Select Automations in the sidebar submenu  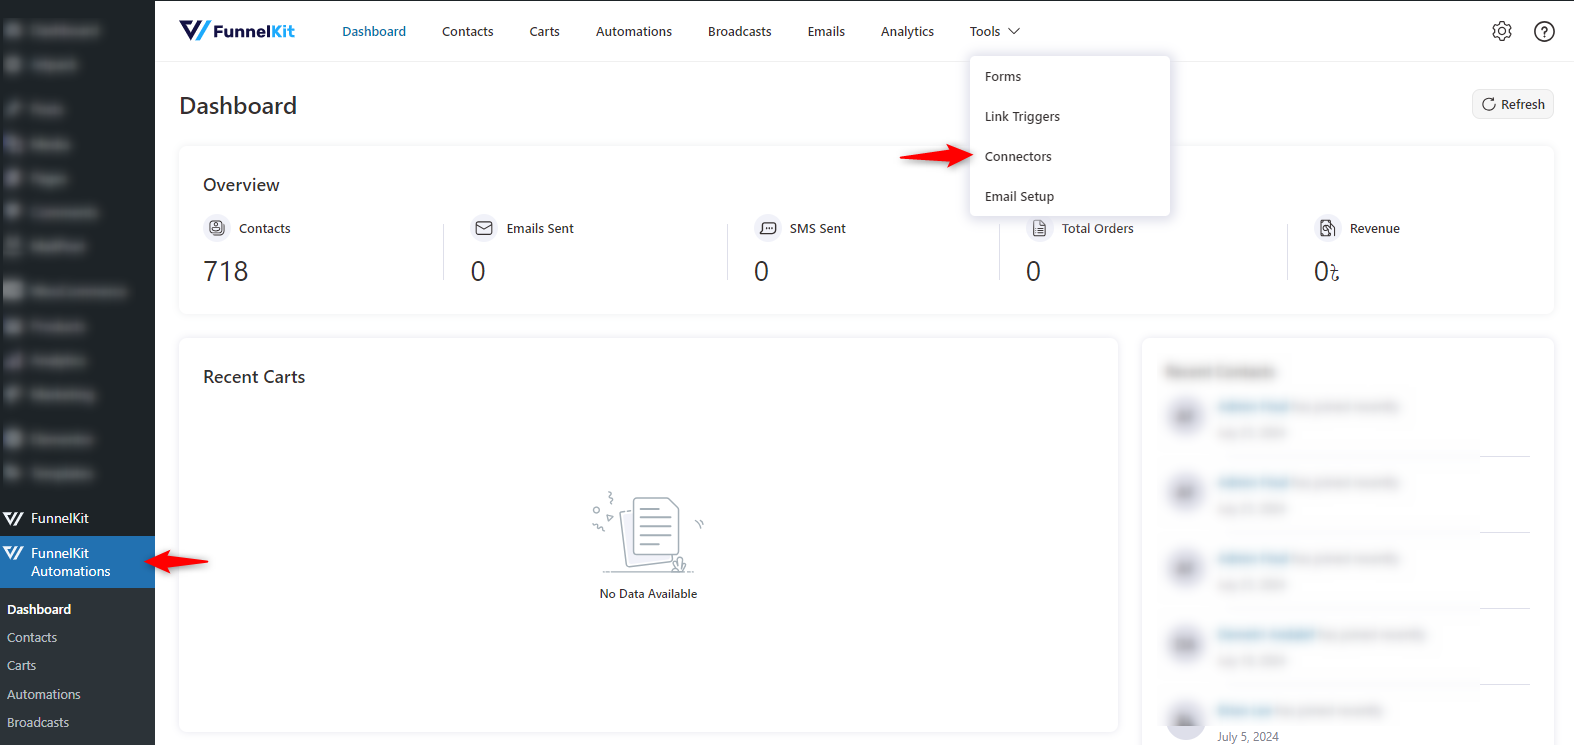point(44,694)
